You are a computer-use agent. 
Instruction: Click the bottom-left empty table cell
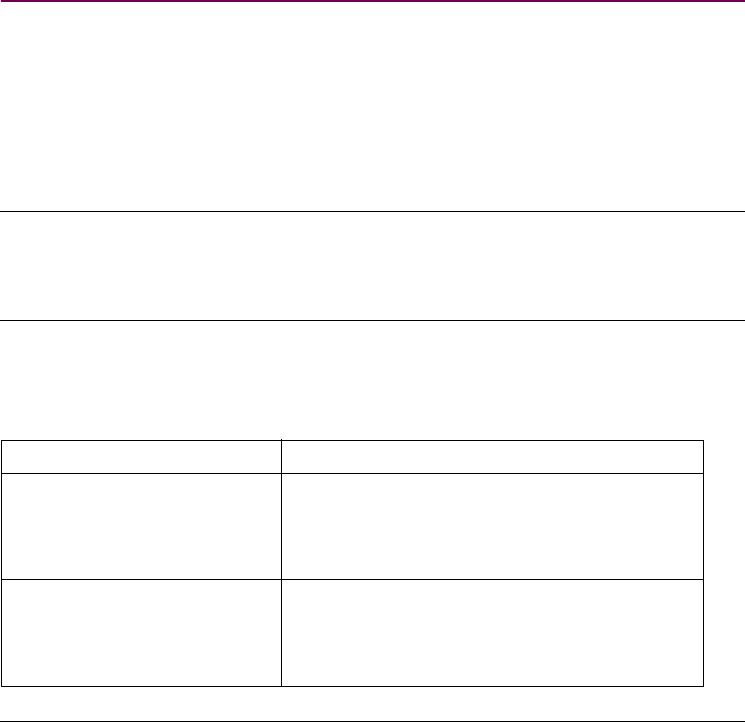141,633
